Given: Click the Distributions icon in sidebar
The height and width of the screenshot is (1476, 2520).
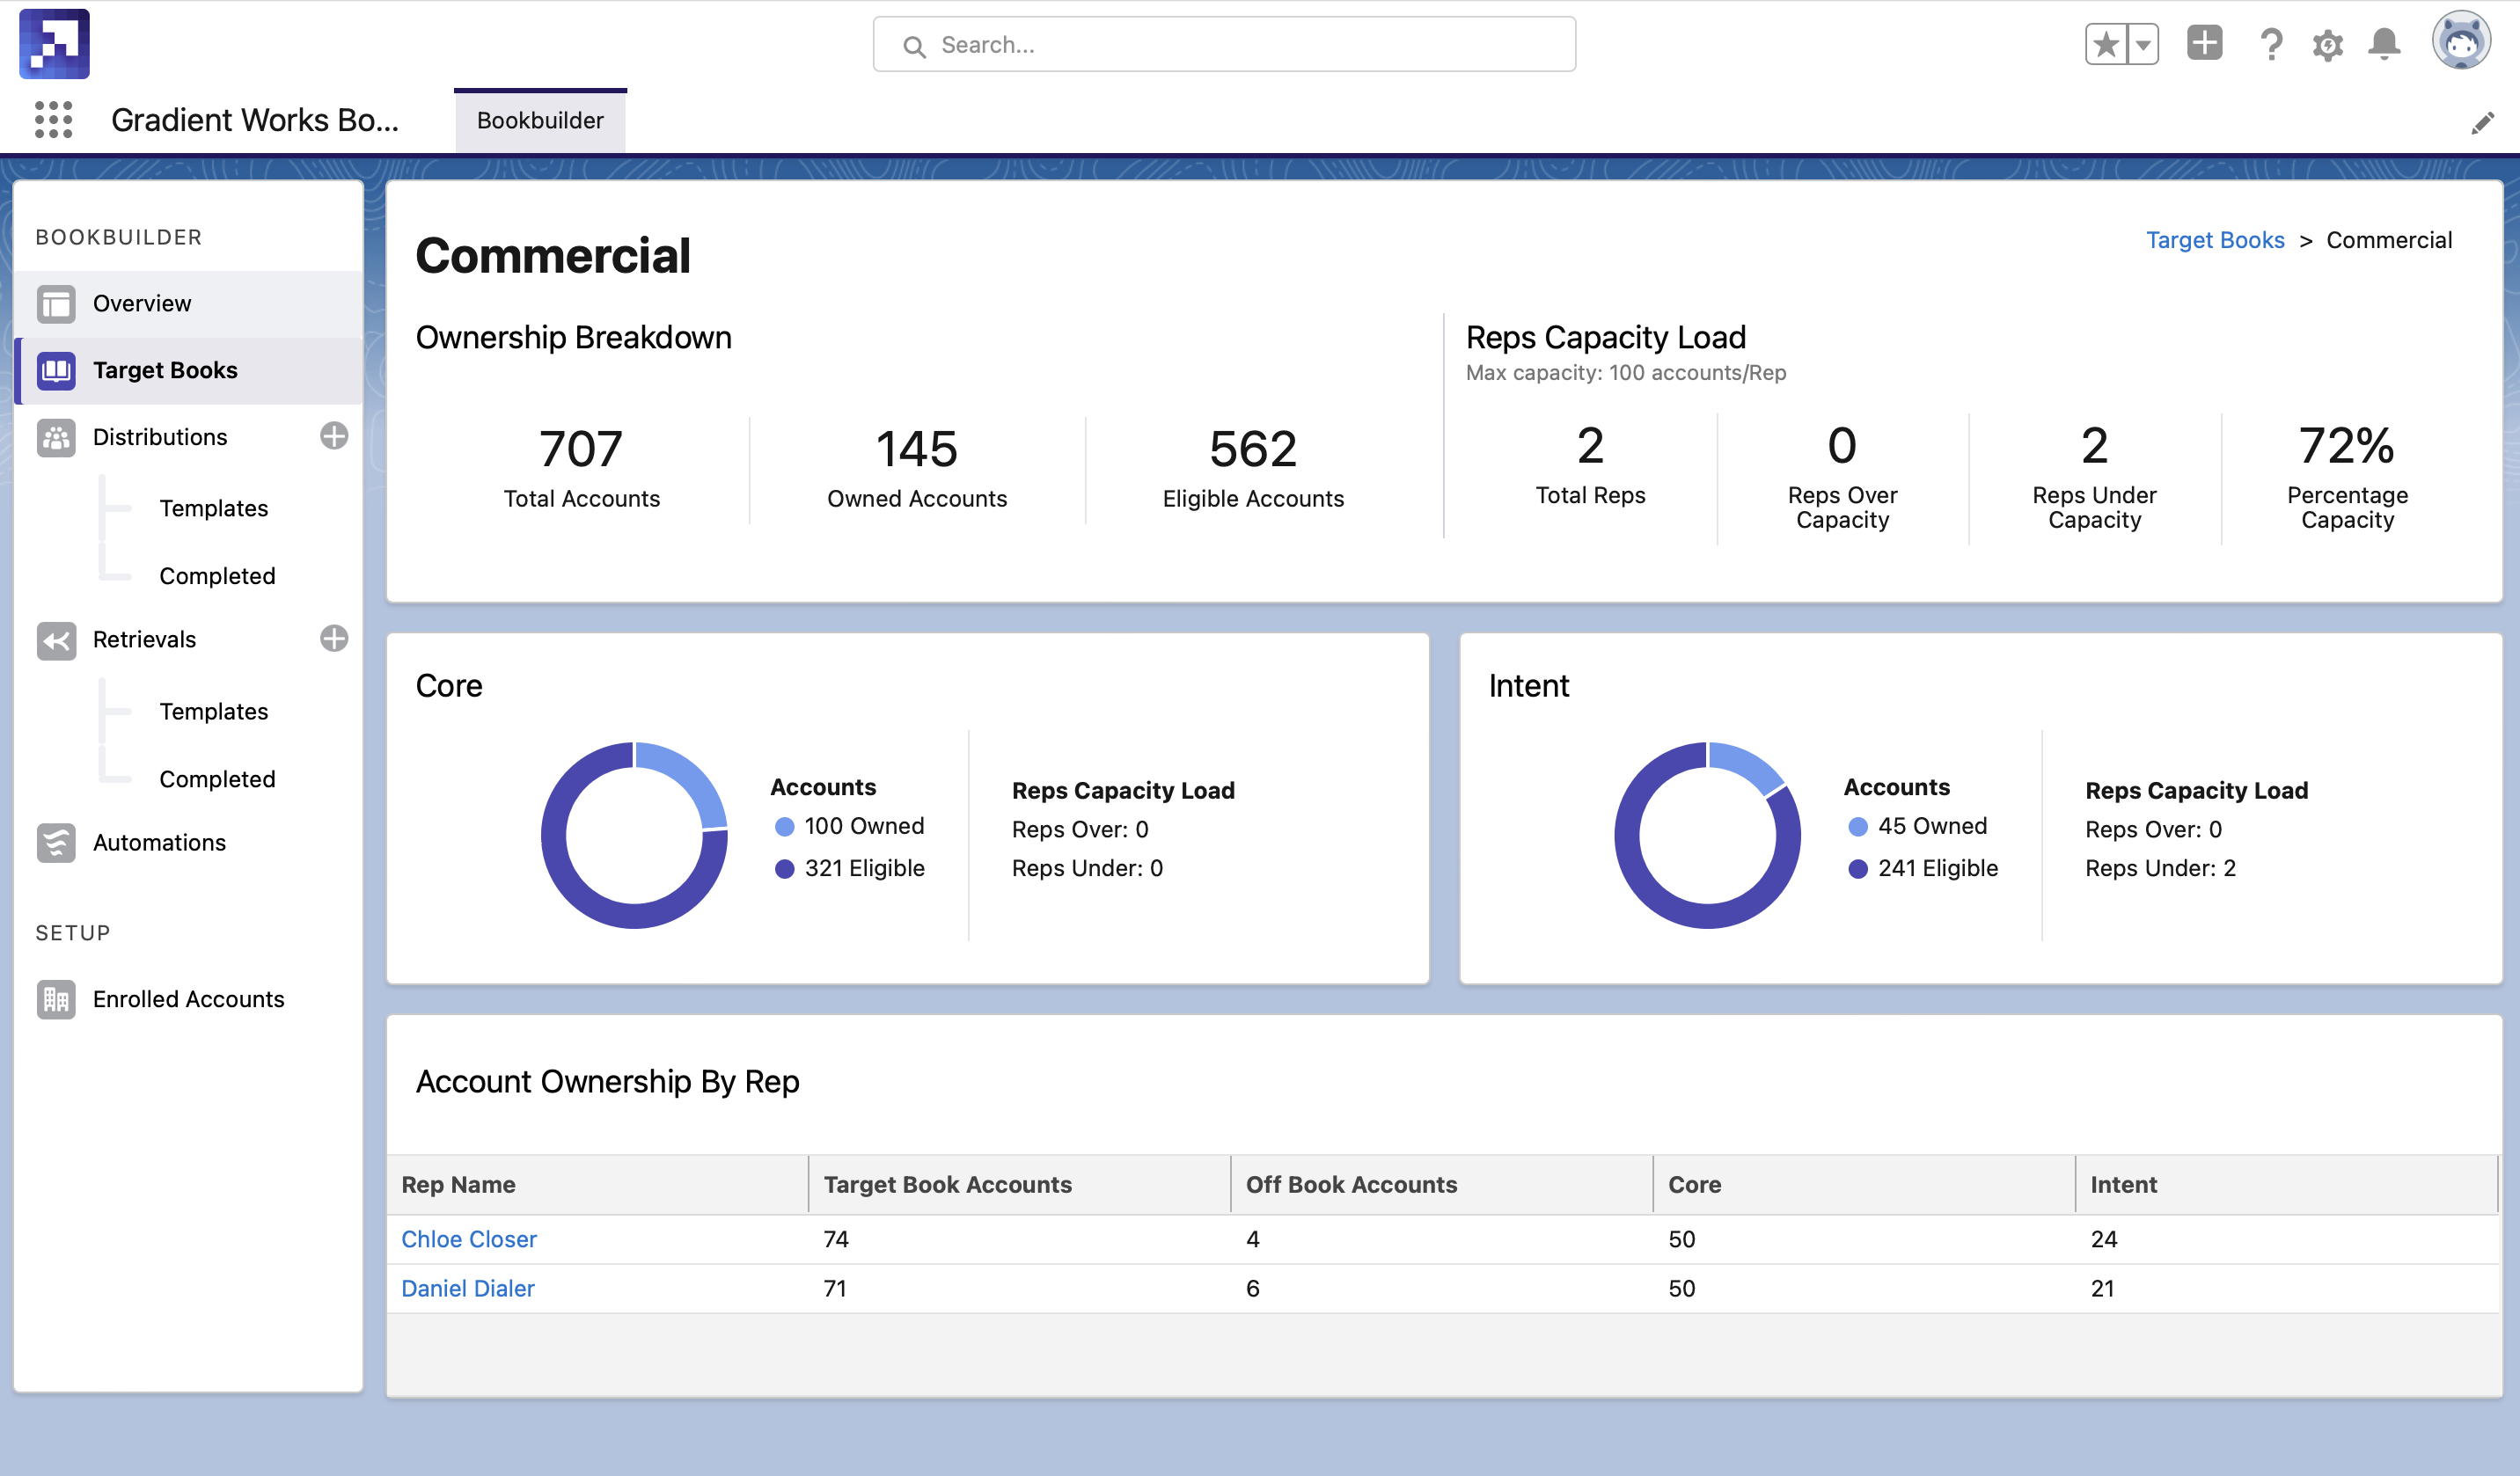Looking at the screenshot, I should [x=55, y=435].
